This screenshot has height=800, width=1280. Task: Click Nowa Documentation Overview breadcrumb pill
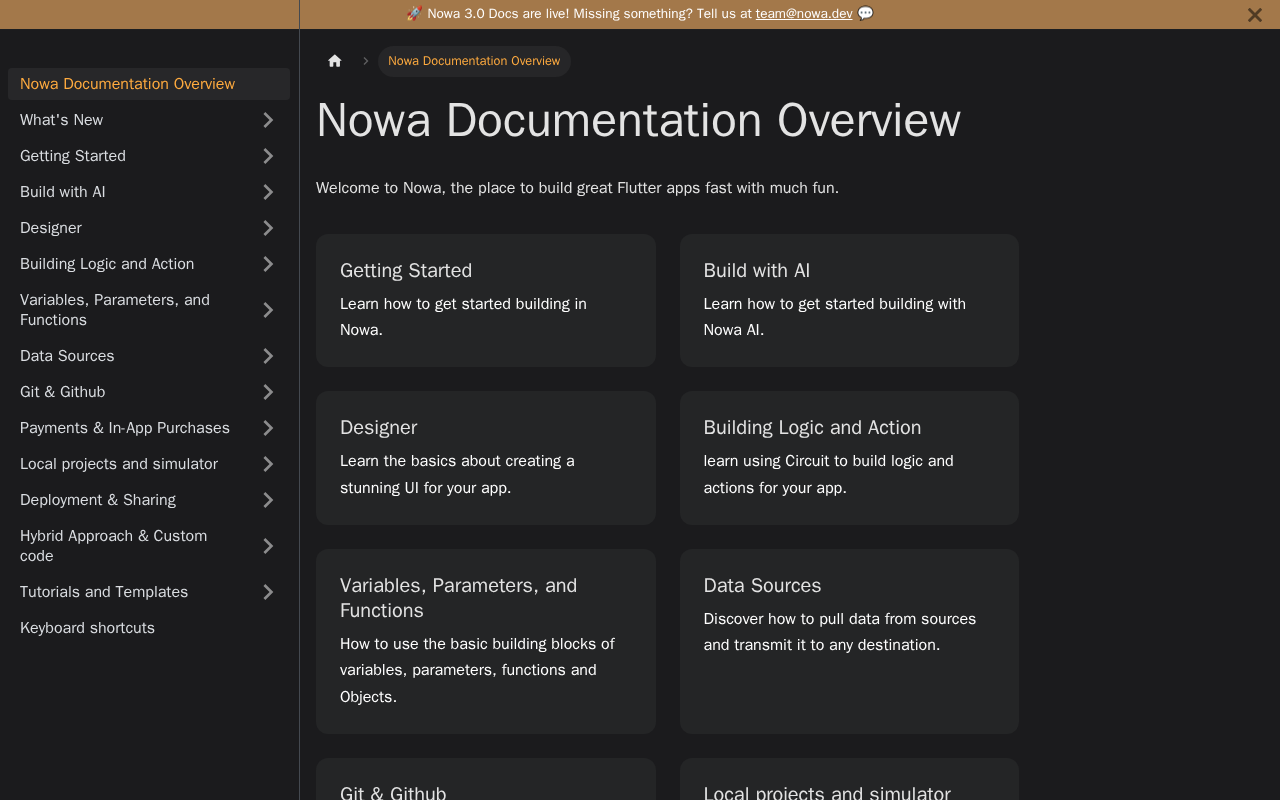point(474,61)
